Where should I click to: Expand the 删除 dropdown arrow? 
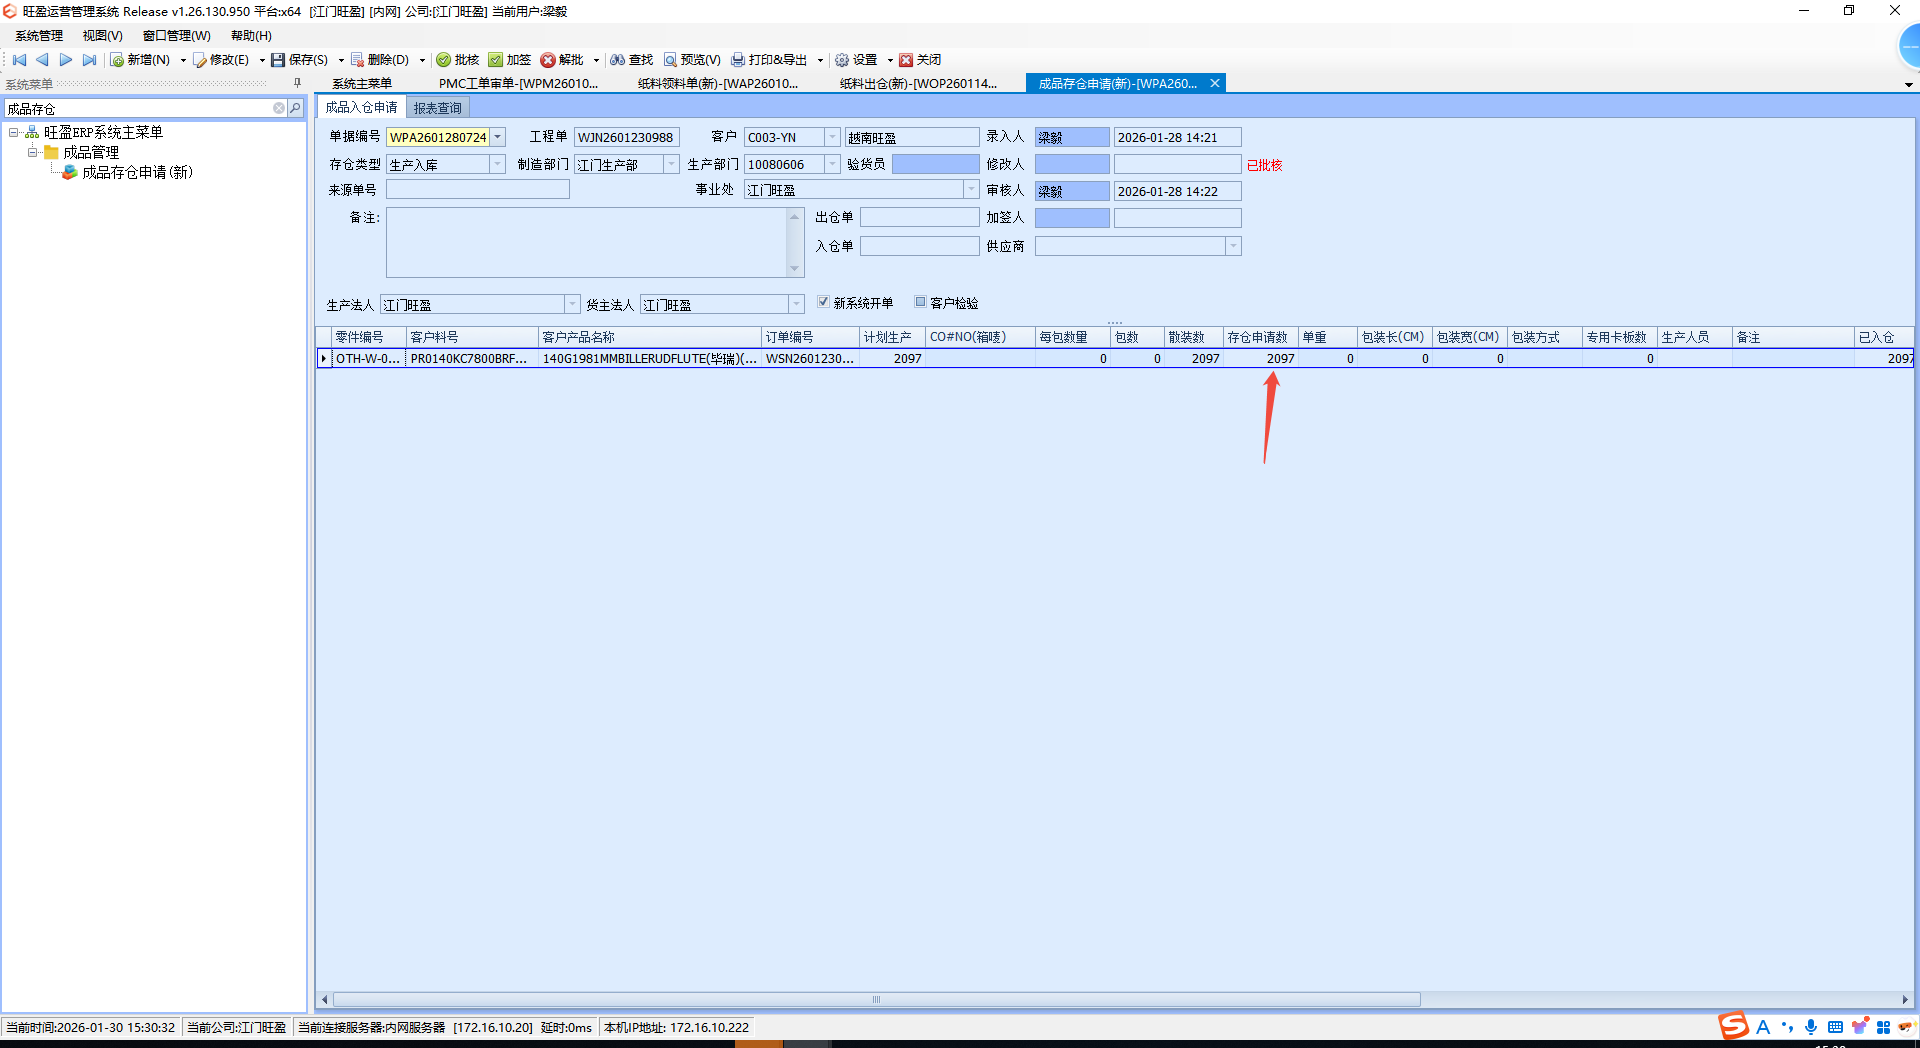[x=422, y=60]
